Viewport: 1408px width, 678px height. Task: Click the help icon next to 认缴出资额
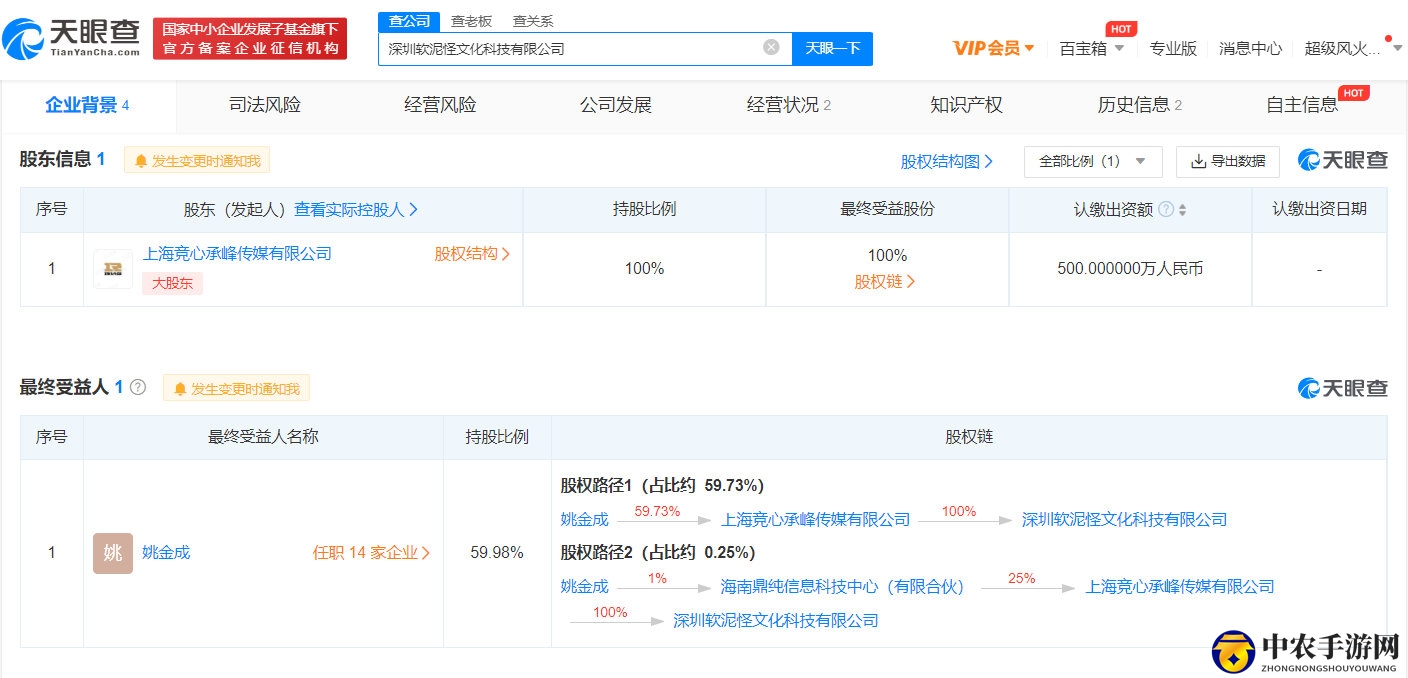tap(1166, 210)
